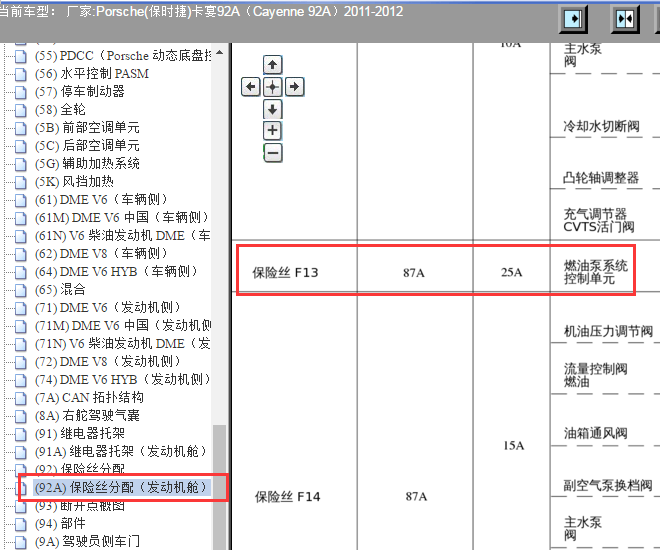660x550 pixels.
Task: Open (8A) 右舵驾驶气囊 entry
Action: point(87,415)
